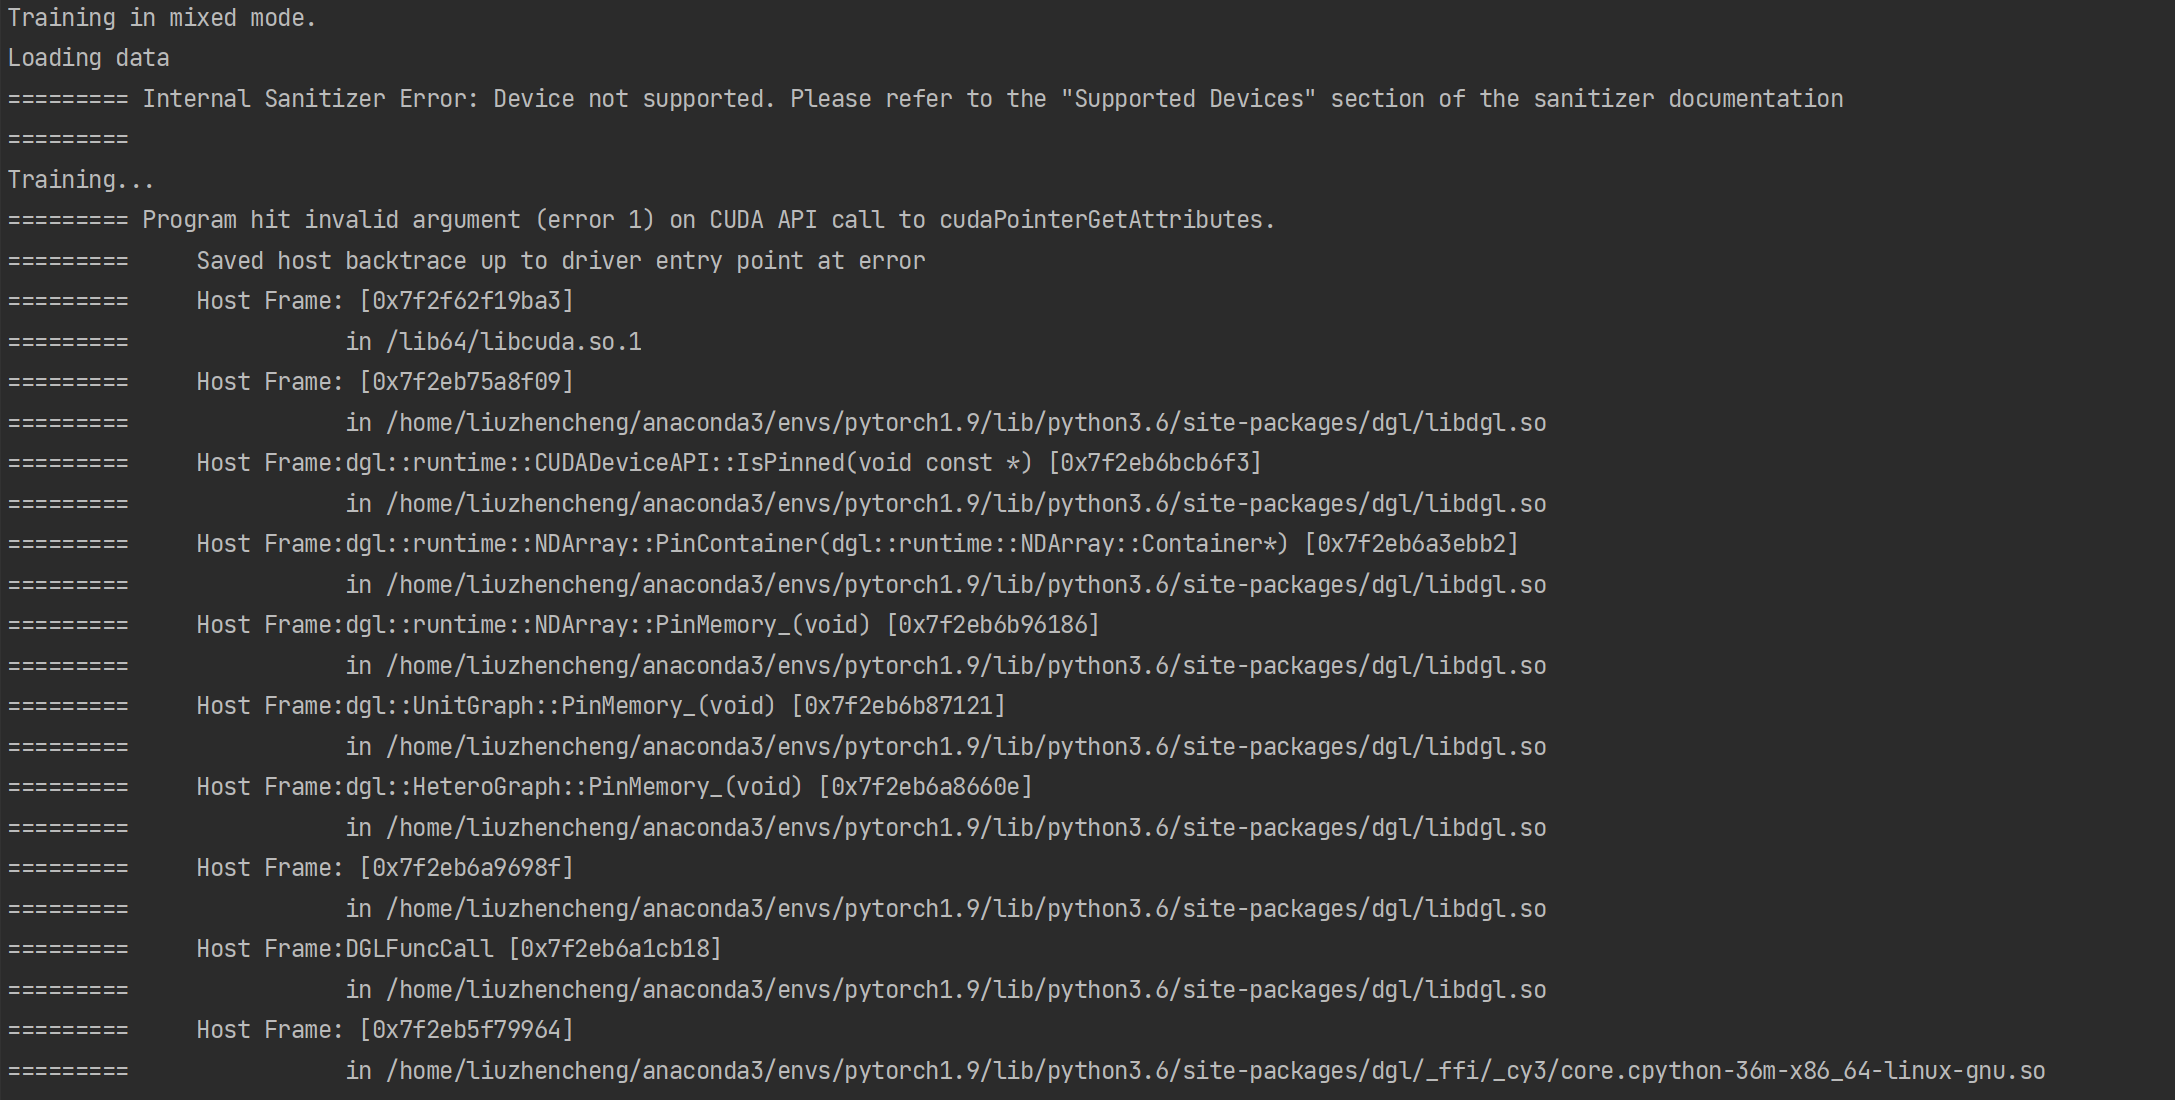2175x1100 pixels.
Task: Click the address 0x7f2f62f19ba3 text
Action: pyautogui.click(x=465, y=300)
